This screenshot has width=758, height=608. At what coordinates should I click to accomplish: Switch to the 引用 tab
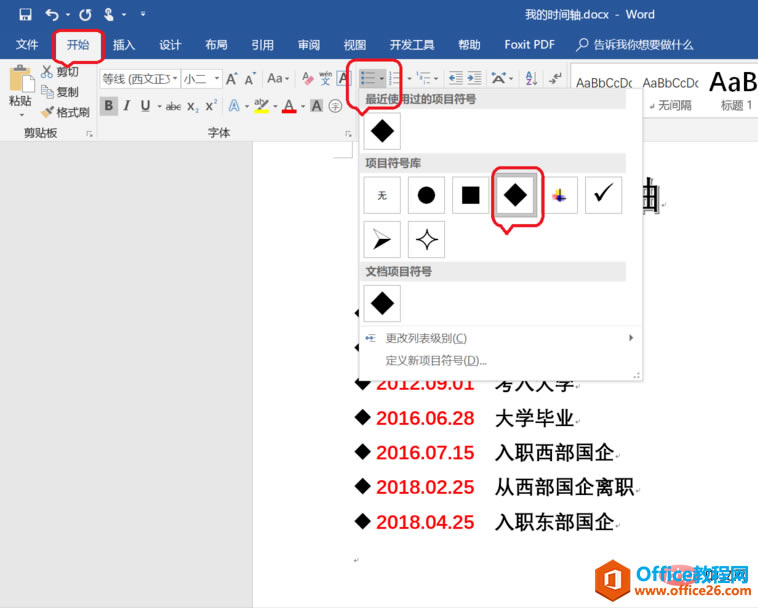click(x=262, y=45)
